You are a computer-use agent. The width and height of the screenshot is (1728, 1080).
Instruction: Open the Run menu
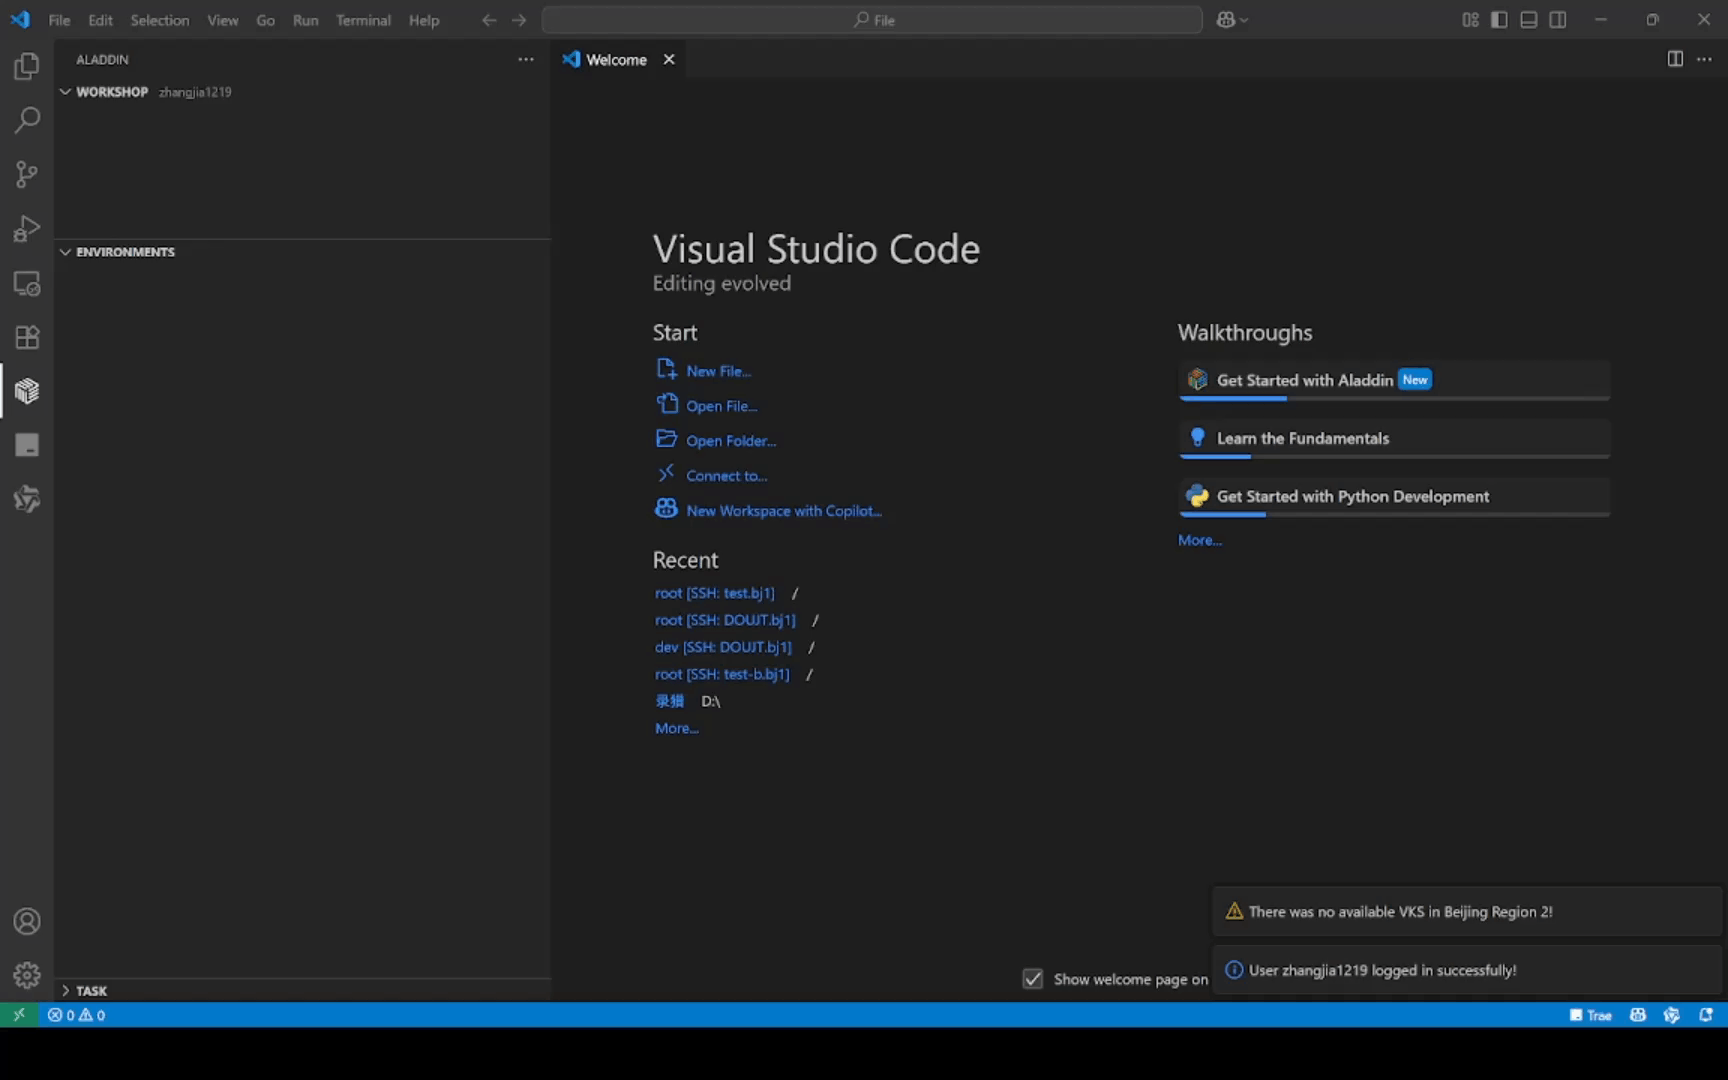[306, 20]
